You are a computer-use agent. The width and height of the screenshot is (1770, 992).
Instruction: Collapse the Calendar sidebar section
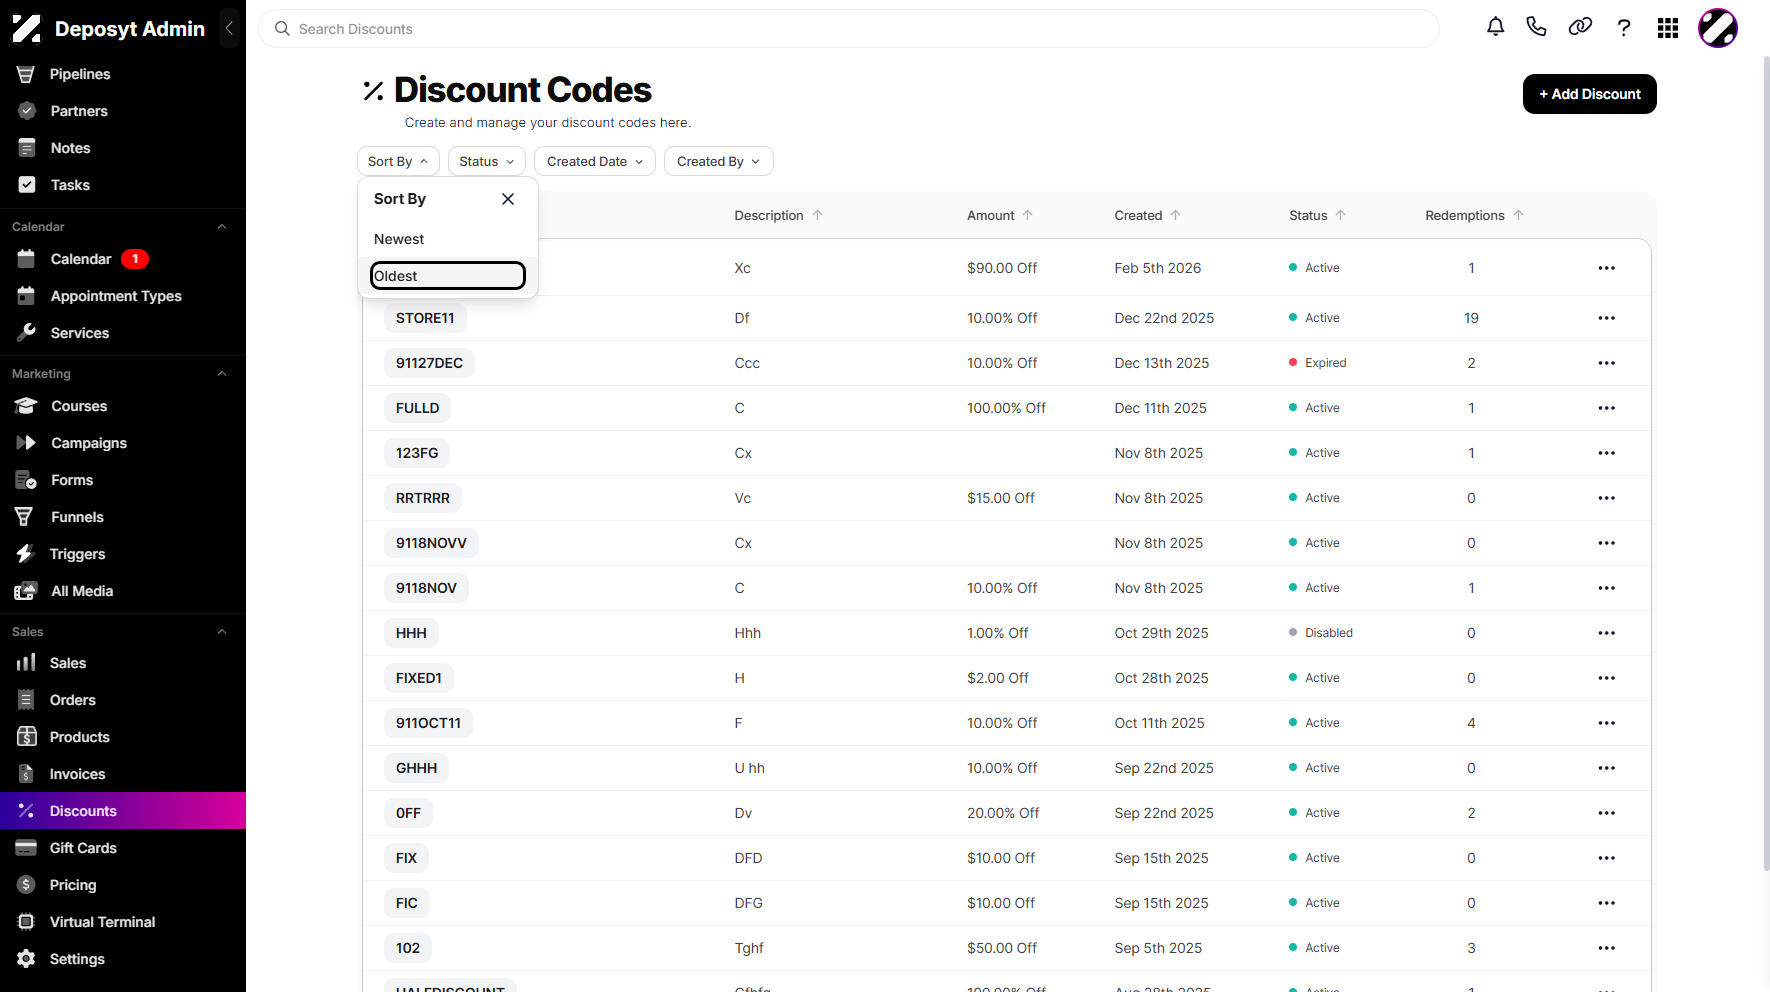pyautogui.click(x=222, y=227)
